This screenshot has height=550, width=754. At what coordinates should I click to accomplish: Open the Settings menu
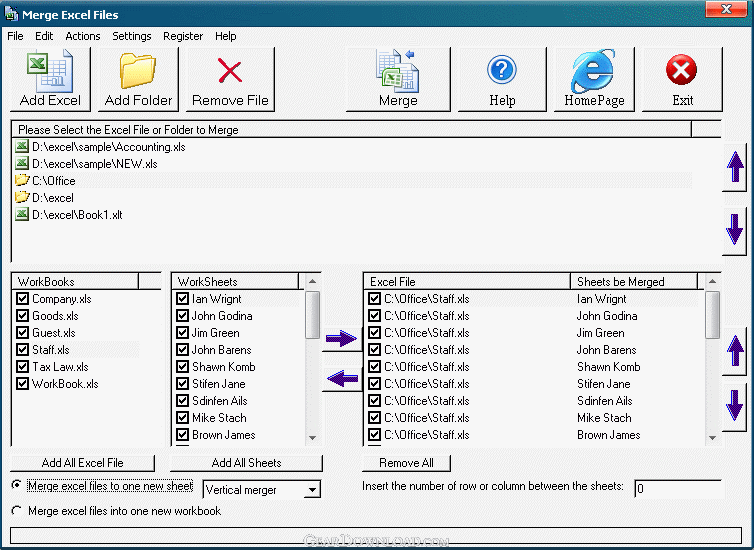[x=132, y=36]
